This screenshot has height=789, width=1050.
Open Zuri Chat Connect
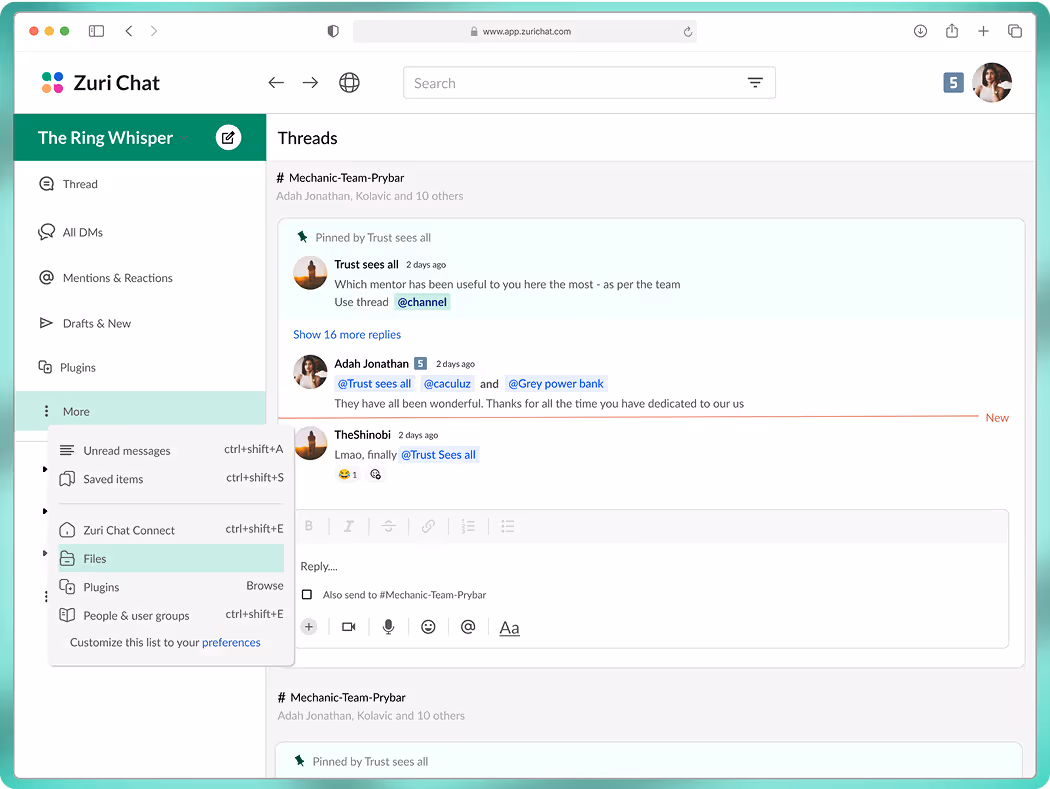click(x=171, y=530)
